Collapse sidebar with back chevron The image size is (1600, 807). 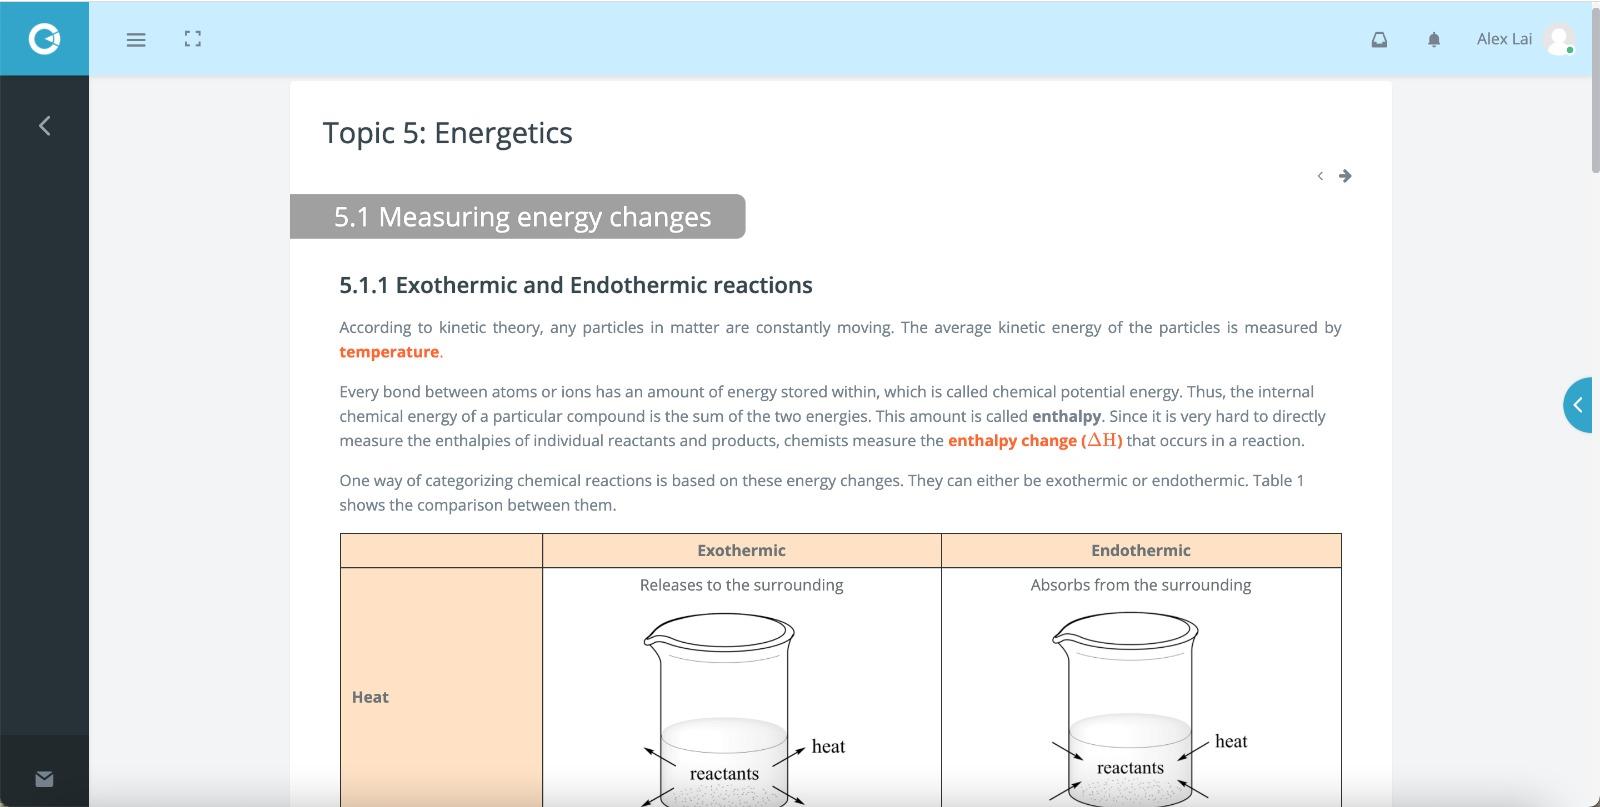pos(44,125)
